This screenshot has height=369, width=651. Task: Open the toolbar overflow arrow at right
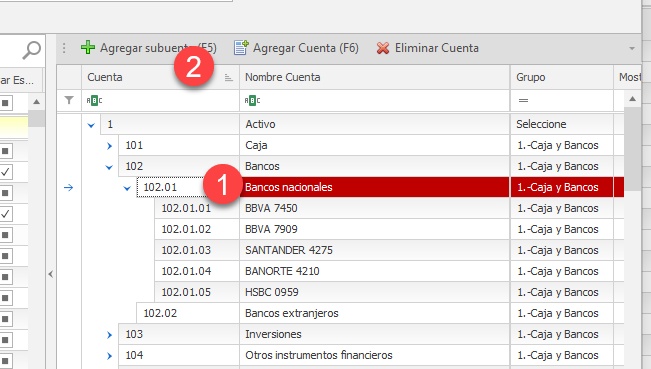point(632,49)
